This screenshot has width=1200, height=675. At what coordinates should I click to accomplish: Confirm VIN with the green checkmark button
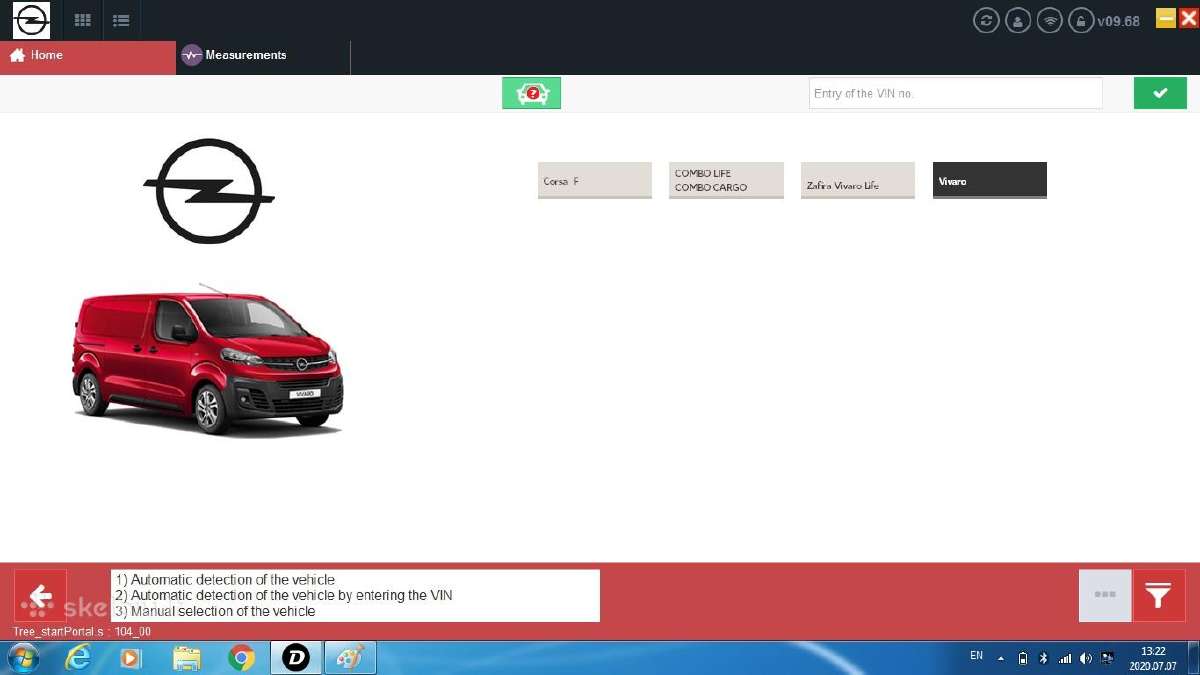point(1160,93)
